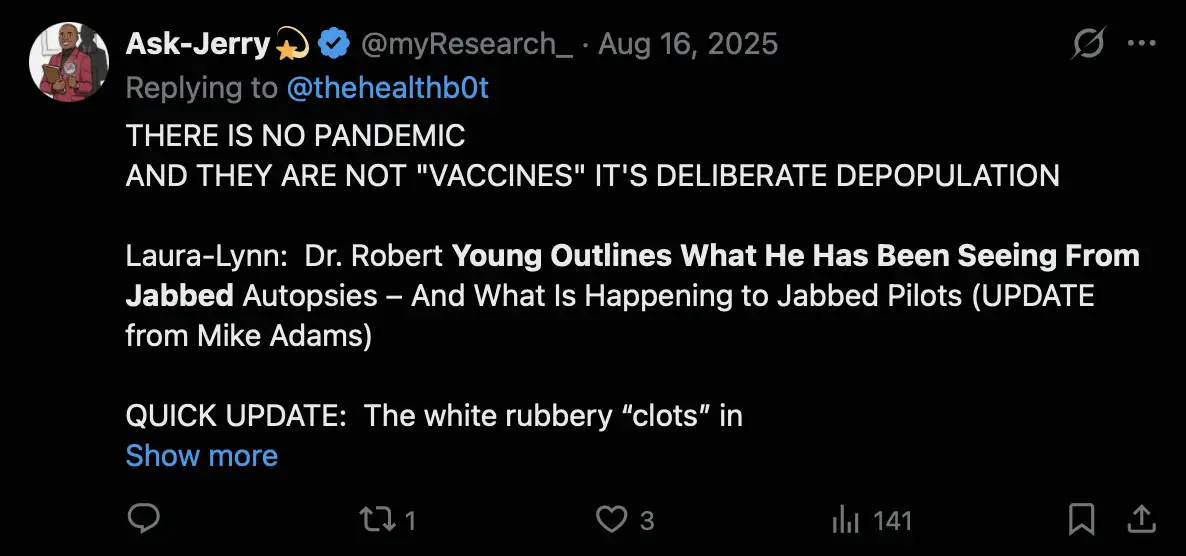
Task: Open the Grok explain icon
Action: (1087, 44)
